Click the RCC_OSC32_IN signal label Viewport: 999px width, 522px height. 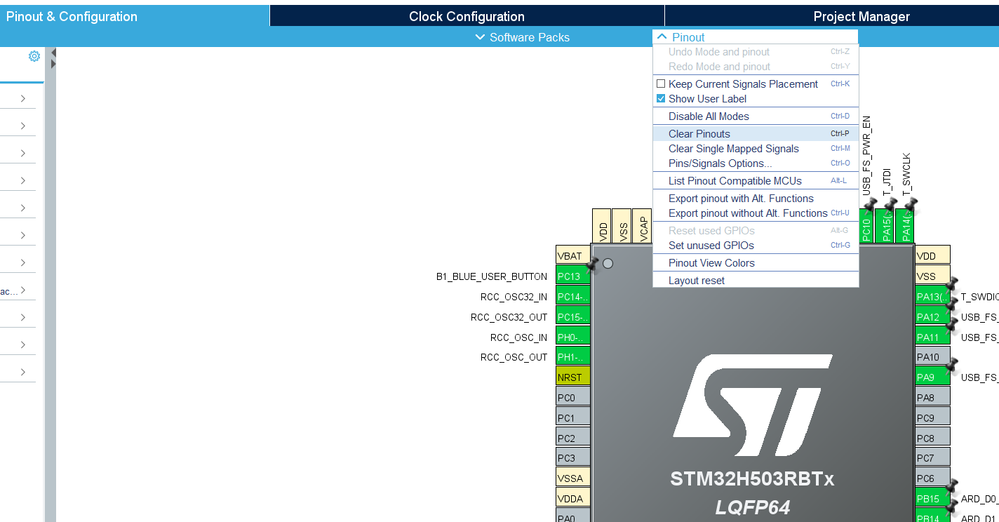pos(514,297)
